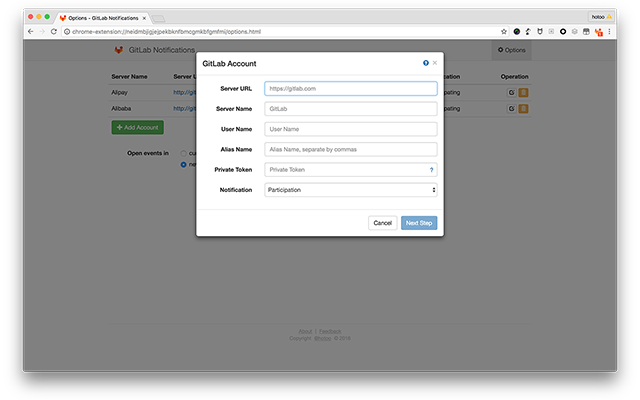Click the help icon in dialog header
Image resolution: width=640 pixels, height=400 pixels.
(x=426, y=63)
